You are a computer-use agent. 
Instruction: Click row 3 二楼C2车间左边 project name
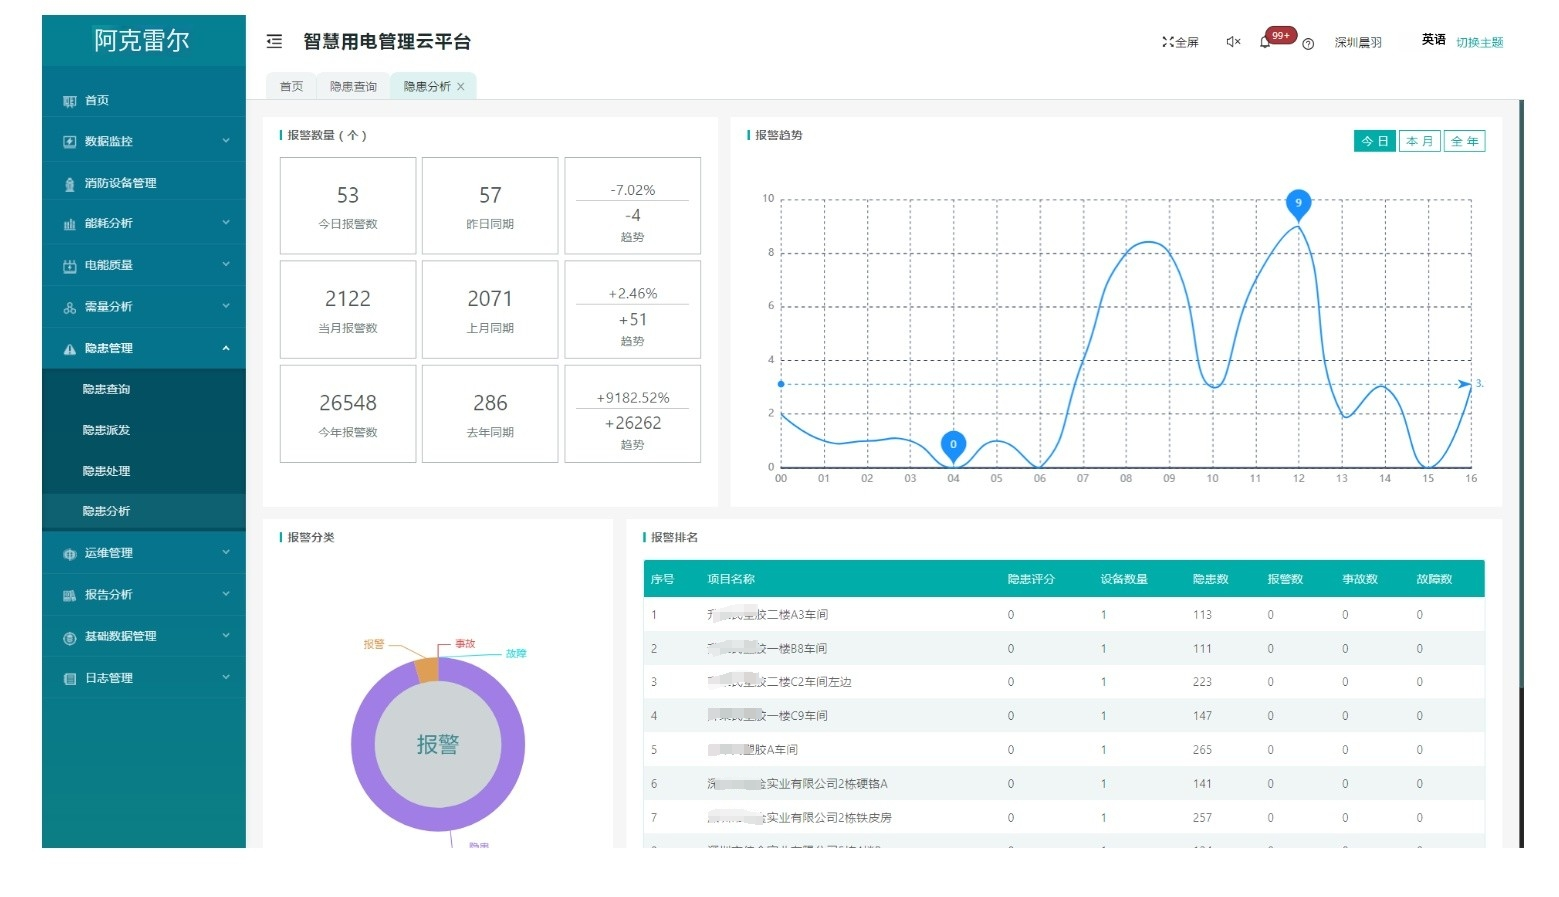779,682
